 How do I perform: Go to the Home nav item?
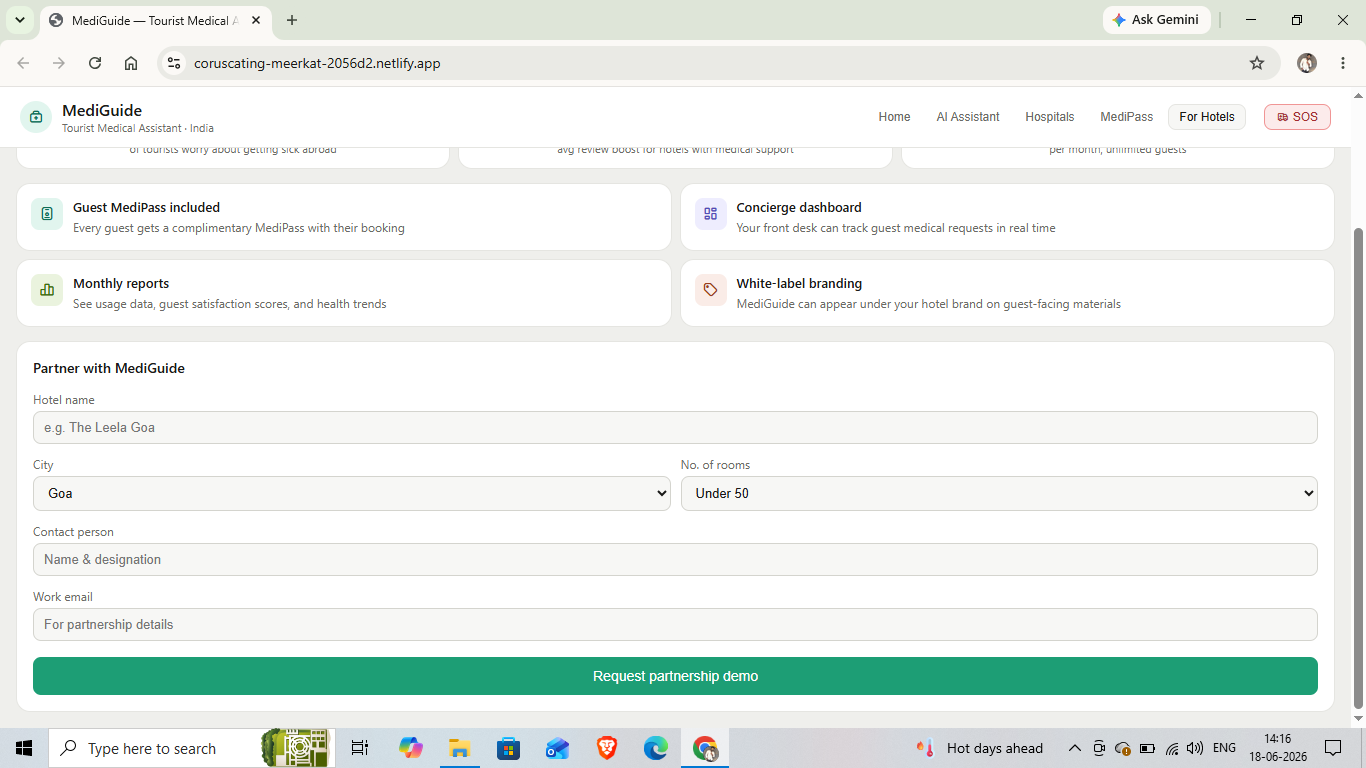(x=894, y=117)
